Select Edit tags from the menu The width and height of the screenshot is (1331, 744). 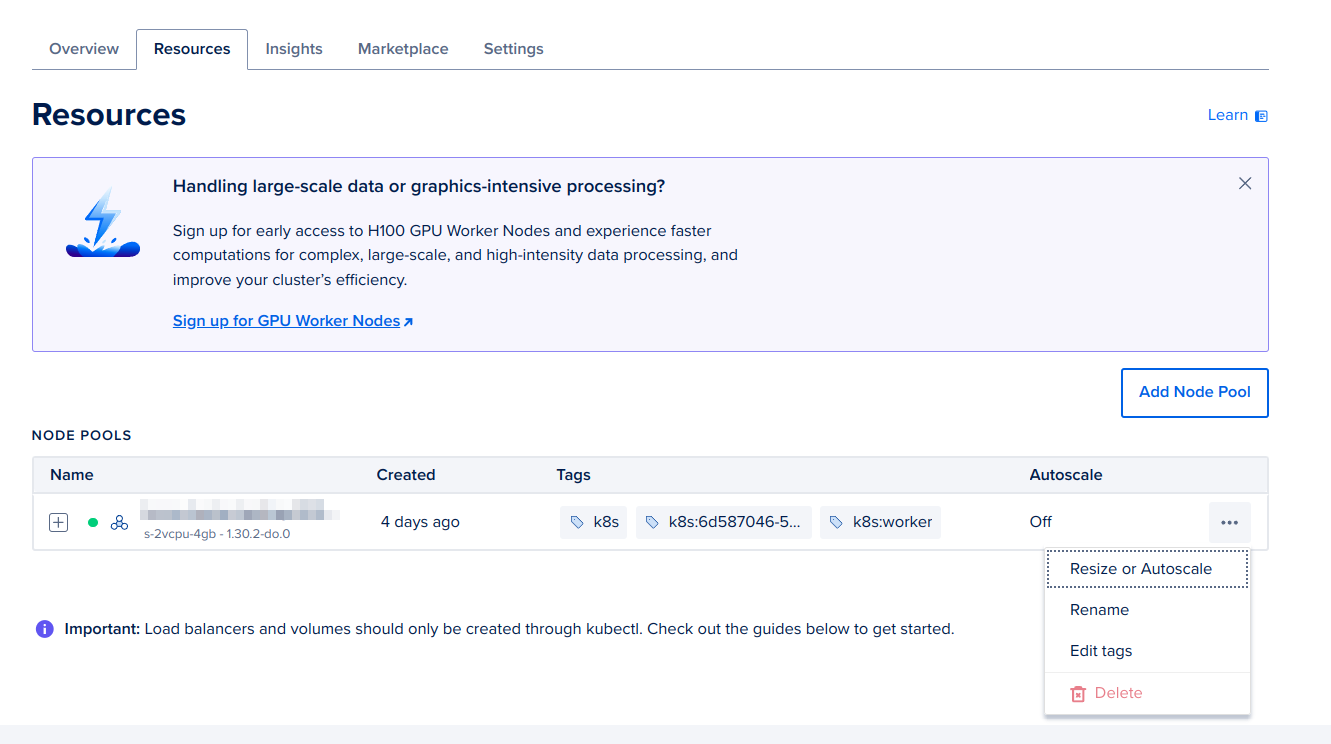point(1101,651)
